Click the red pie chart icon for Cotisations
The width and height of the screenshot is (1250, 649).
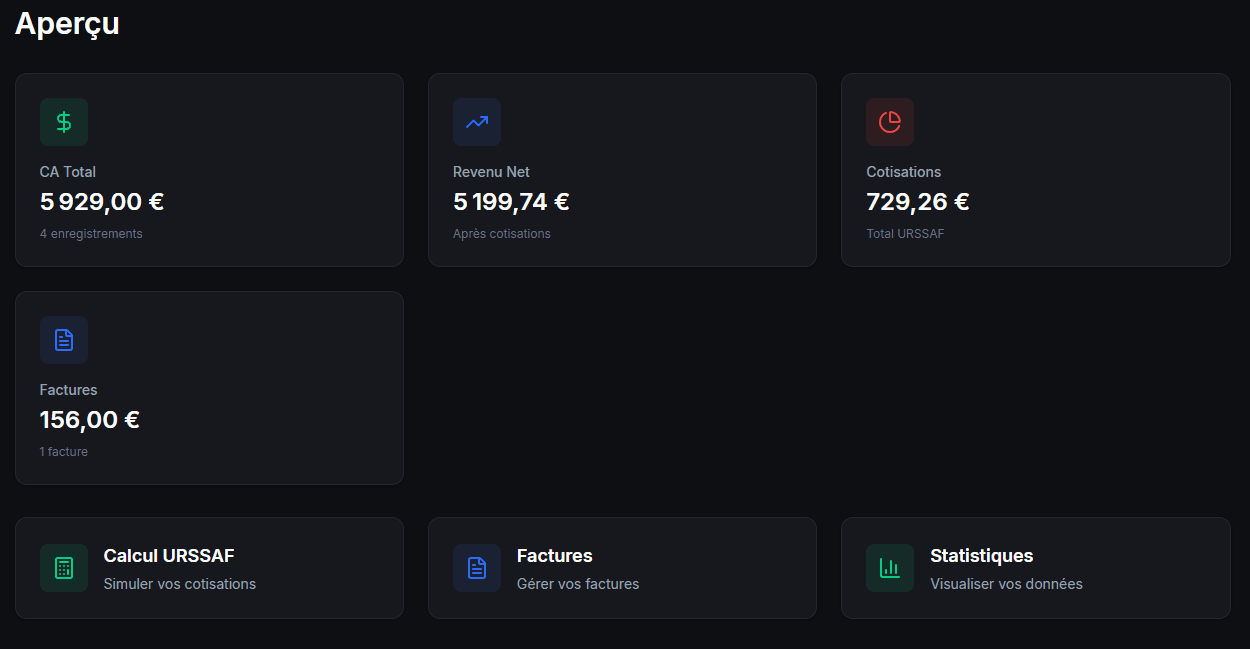889,121
